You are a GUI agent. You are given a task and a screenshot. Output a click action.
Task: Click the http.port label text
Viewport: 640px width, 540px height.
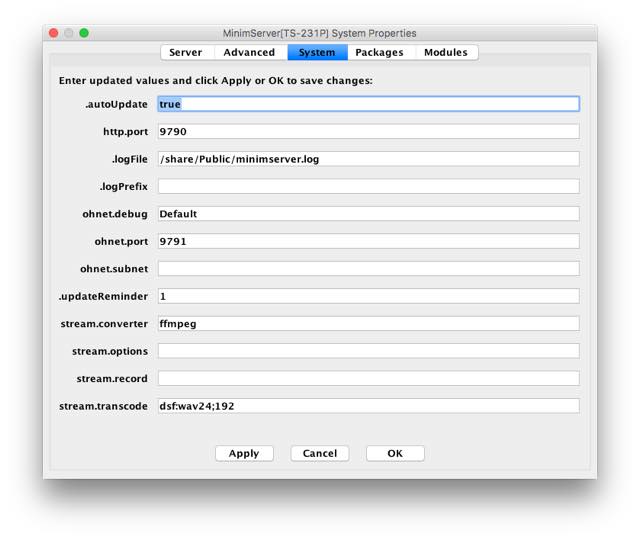(125, 132)
